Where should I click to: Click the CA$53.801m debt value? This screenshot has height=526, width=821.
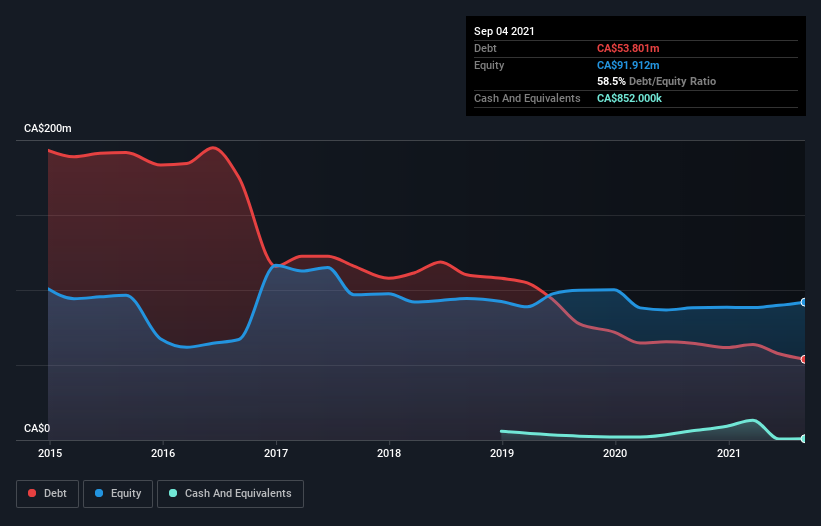(628, 48)
